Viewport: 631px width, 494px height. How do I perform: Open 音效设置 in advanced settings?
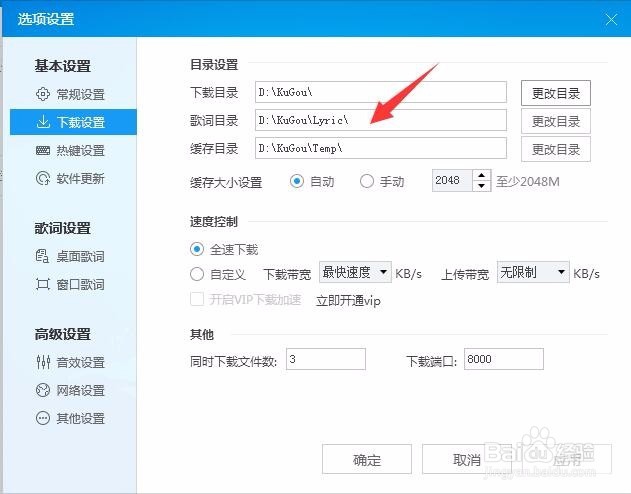pyautogui.click(x=73, y=362)
